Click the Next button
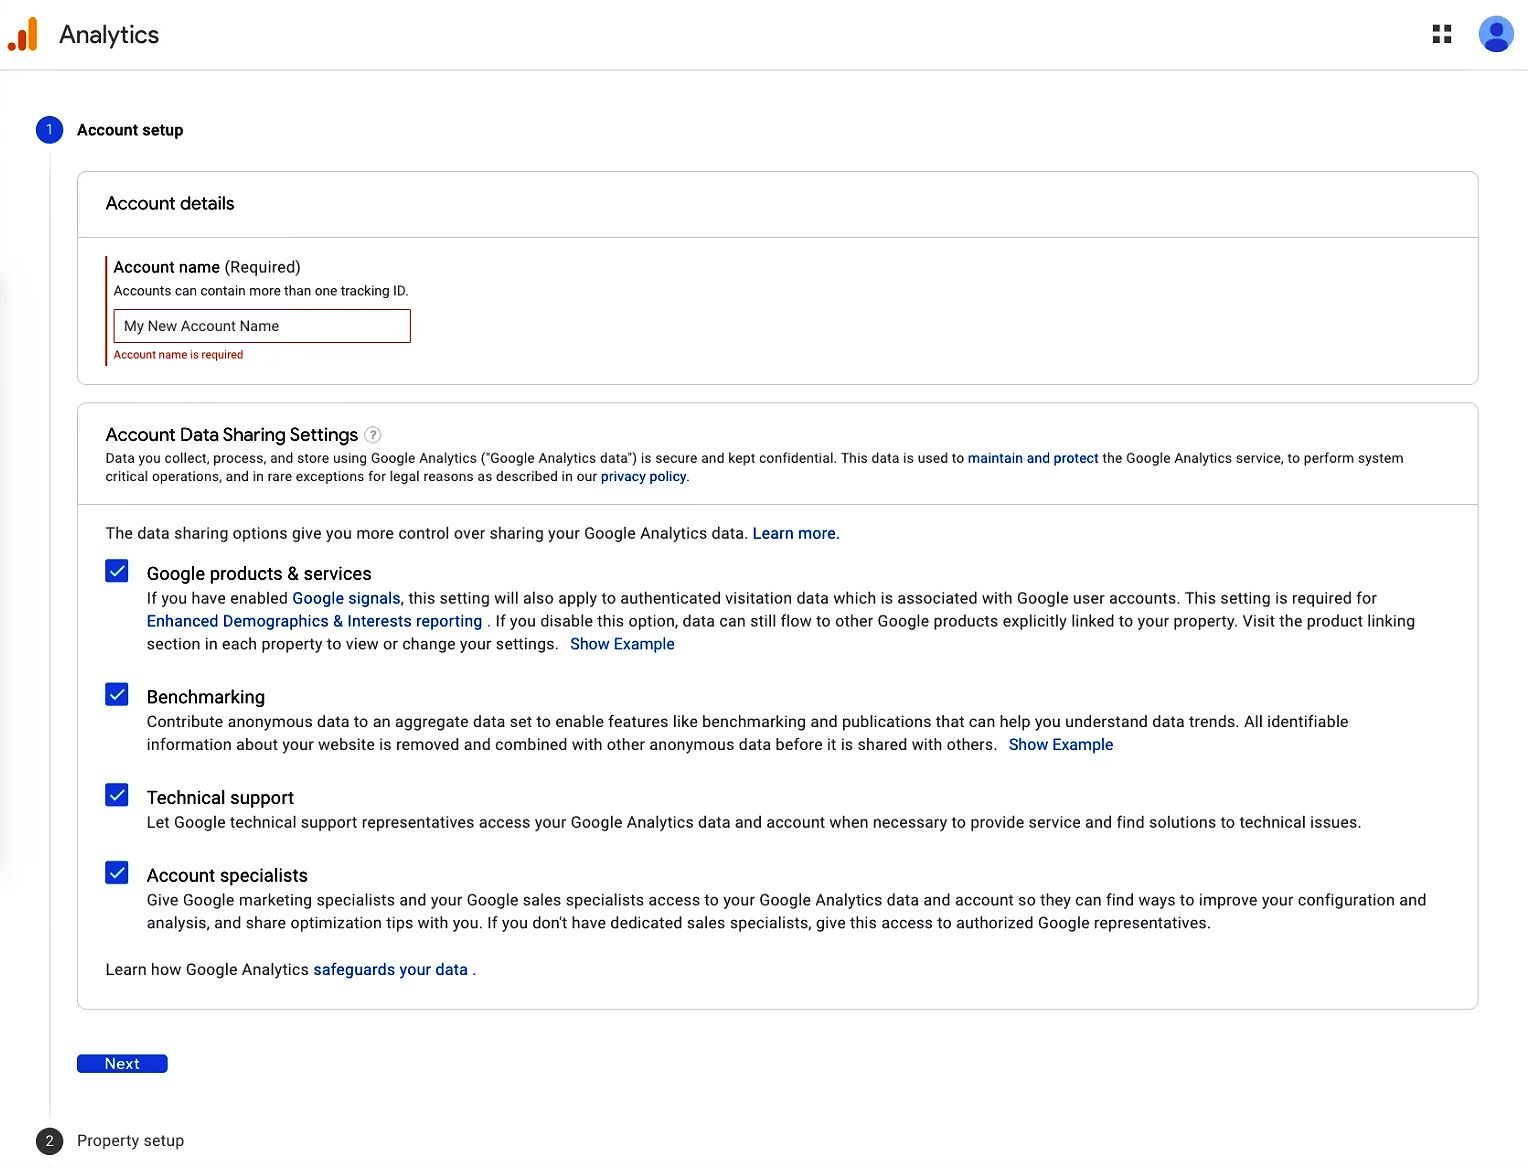This screenshot has width=1528, height=1167. click(x=122, y=1064)
